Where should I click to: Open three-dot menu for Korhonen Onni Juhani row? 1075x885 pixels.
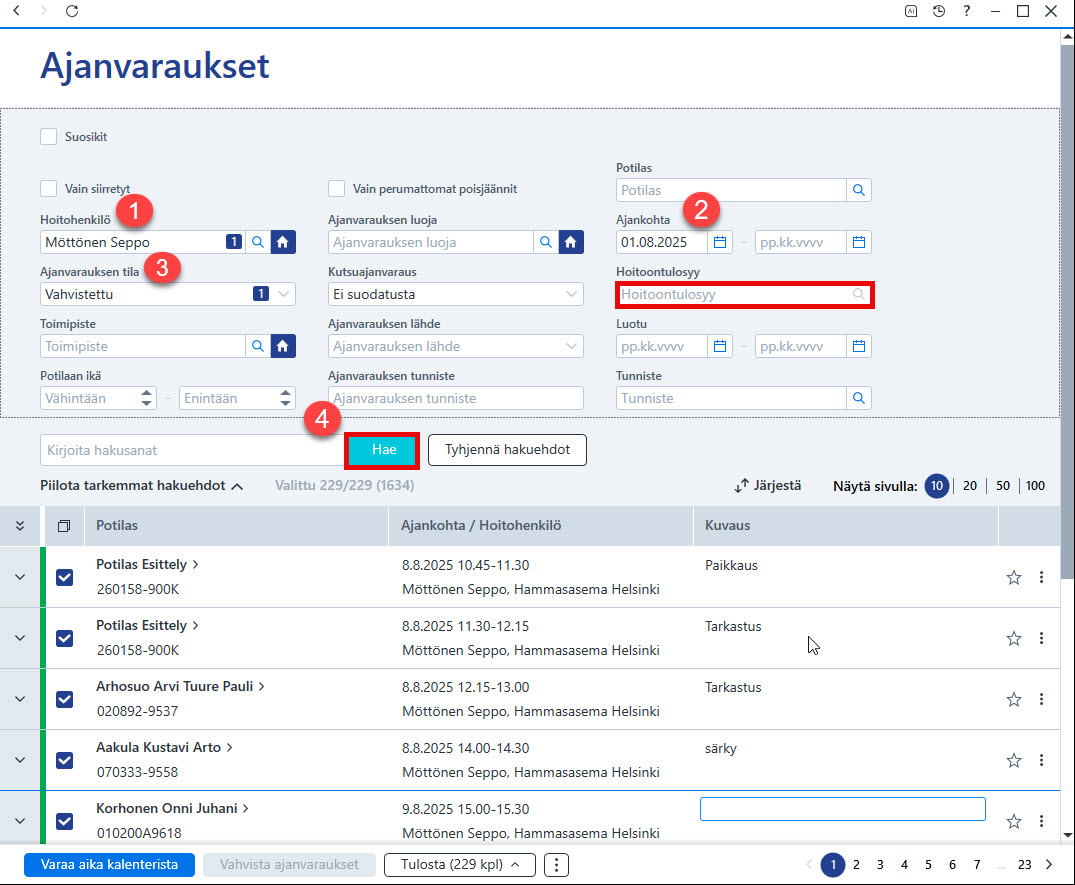1041,821
